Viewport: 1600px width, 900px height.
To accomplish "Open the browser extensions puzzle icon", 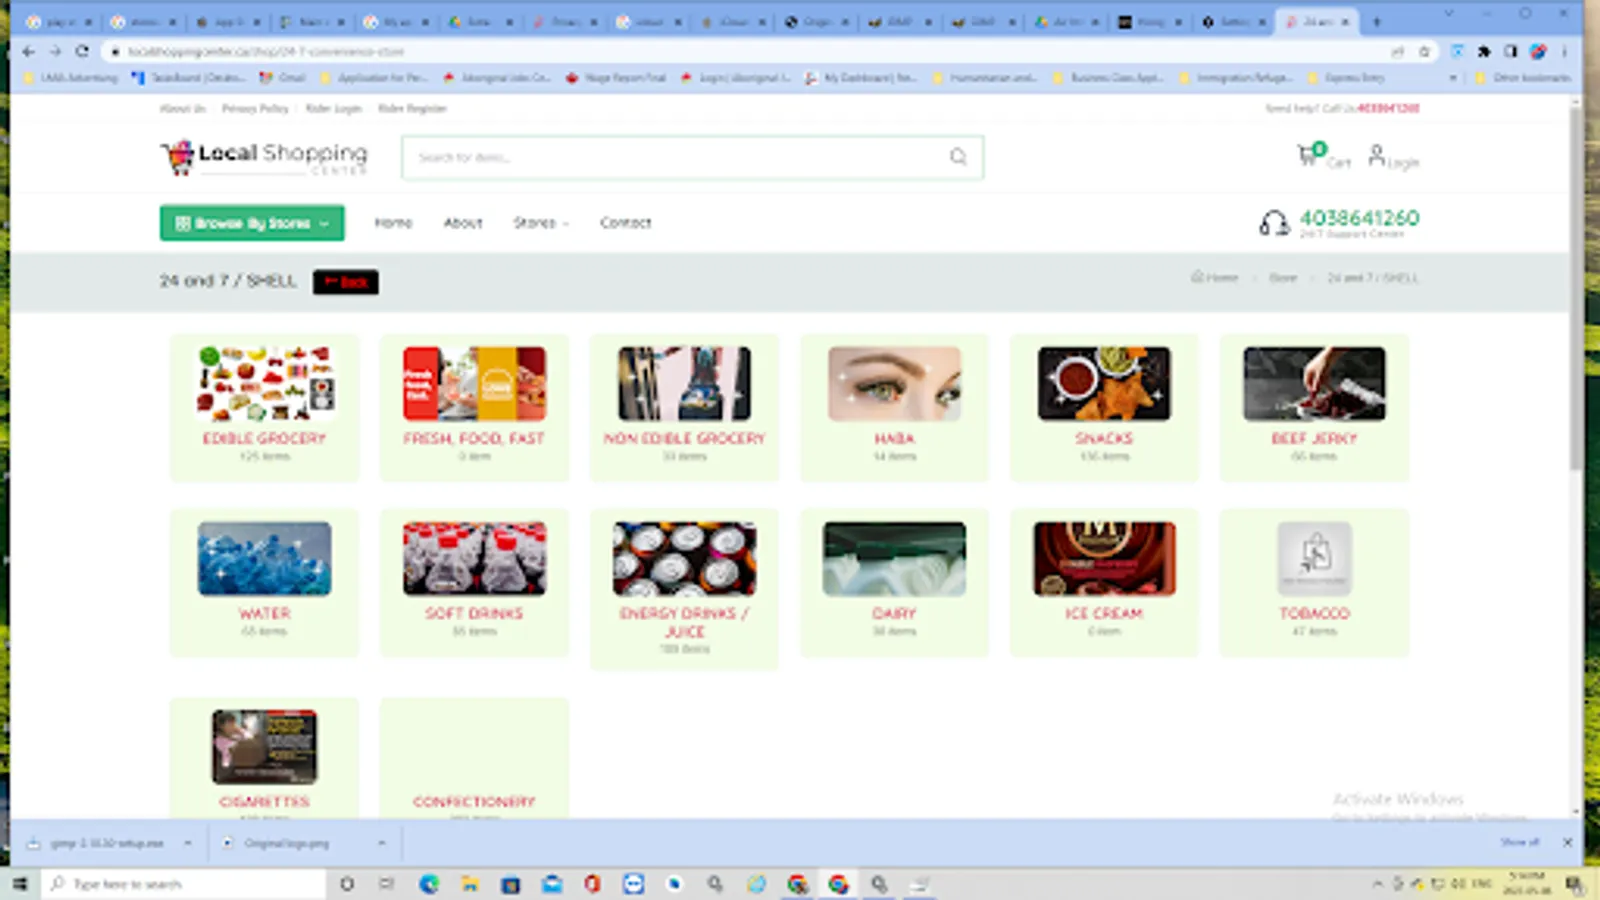I will pyautogui.click(x=1484, y=51).
